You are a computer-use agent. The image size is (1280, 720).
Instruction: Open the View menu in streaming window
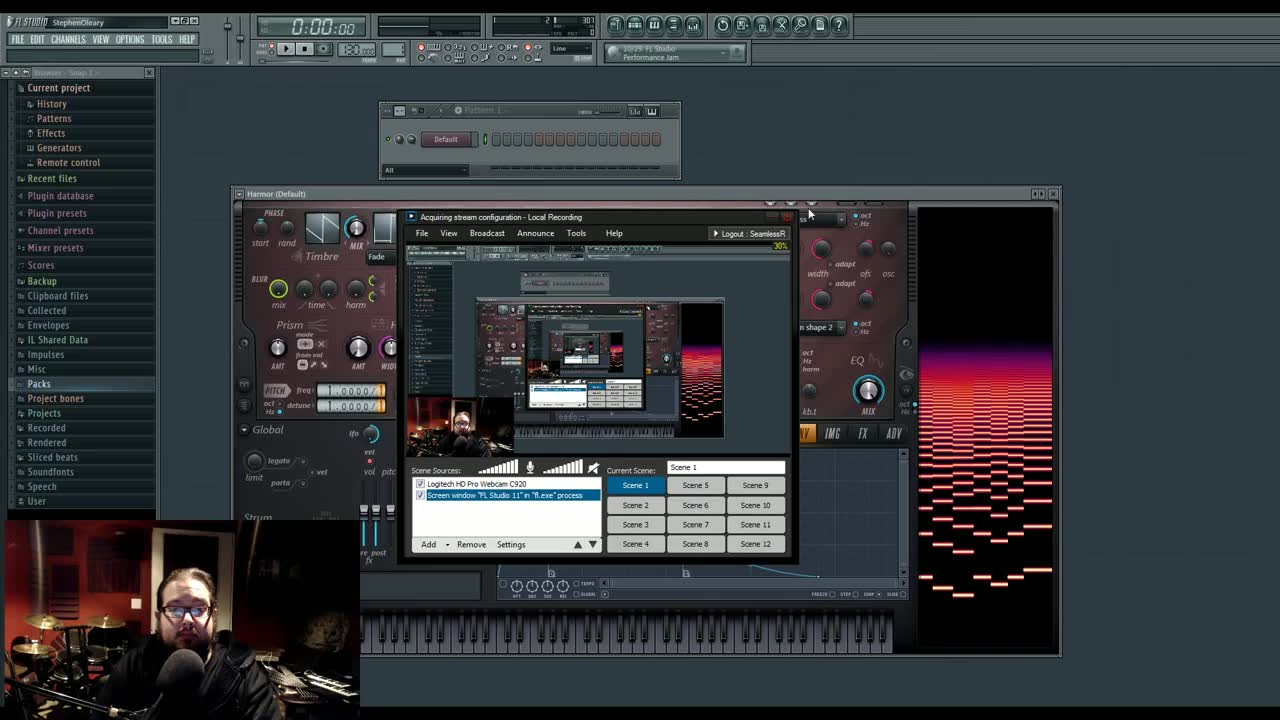449,233
